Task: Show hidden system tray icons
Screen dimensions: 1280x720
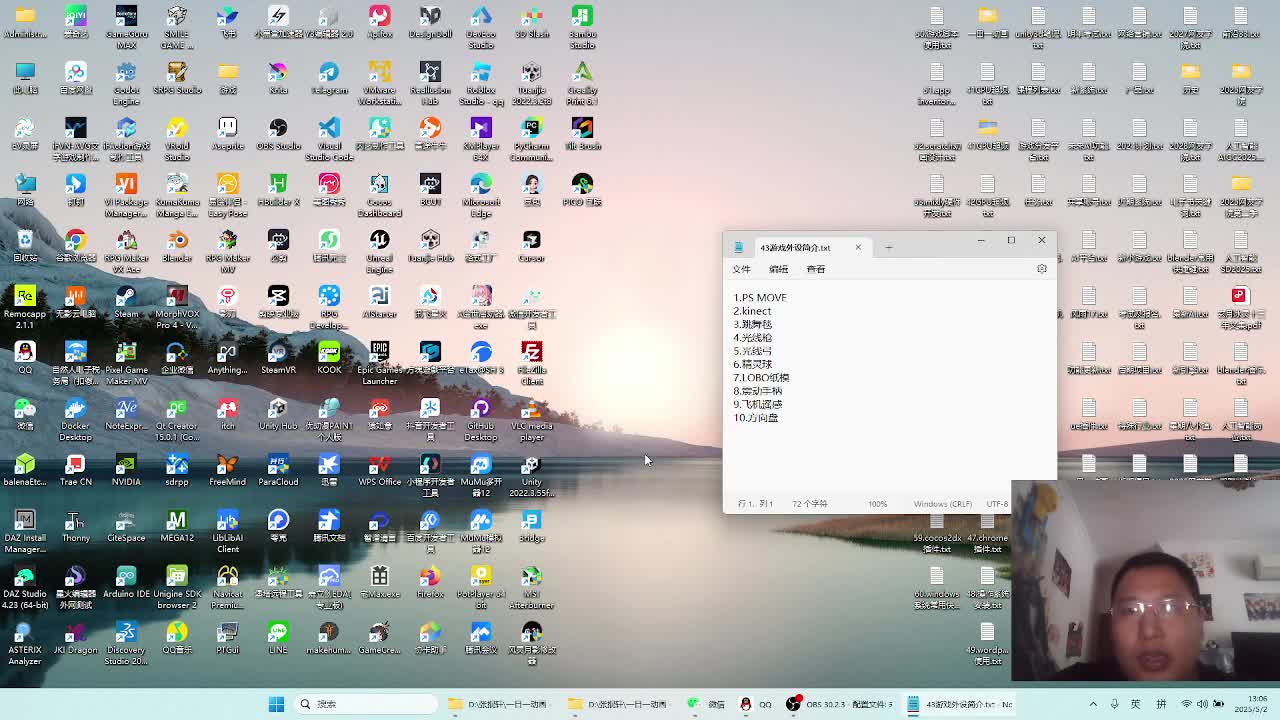Action: pos(1093,704)
